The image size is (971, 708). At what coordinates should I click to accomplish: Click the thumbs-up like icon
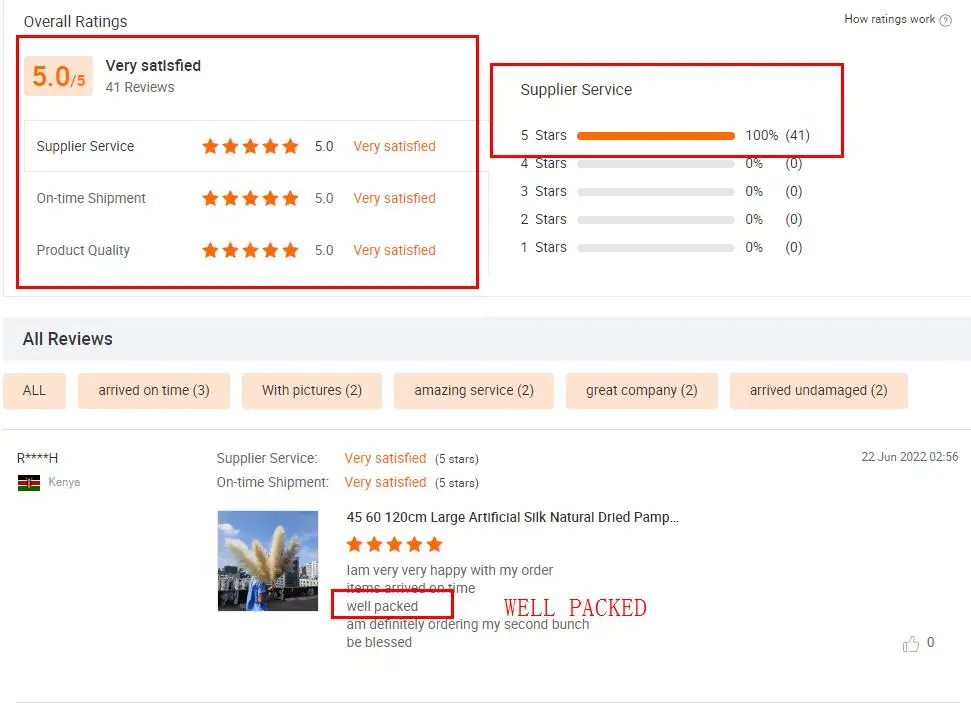tap(910, 644)
